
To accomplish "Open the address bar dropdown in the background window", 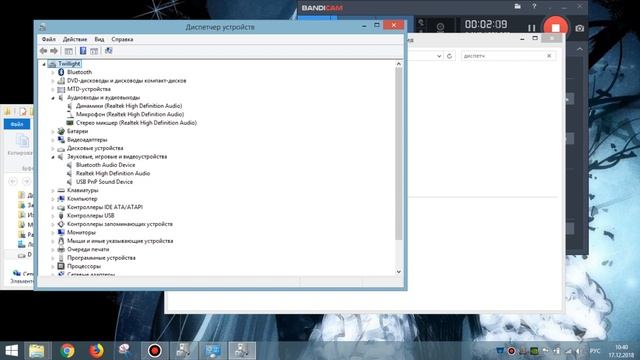I will 439,56.
